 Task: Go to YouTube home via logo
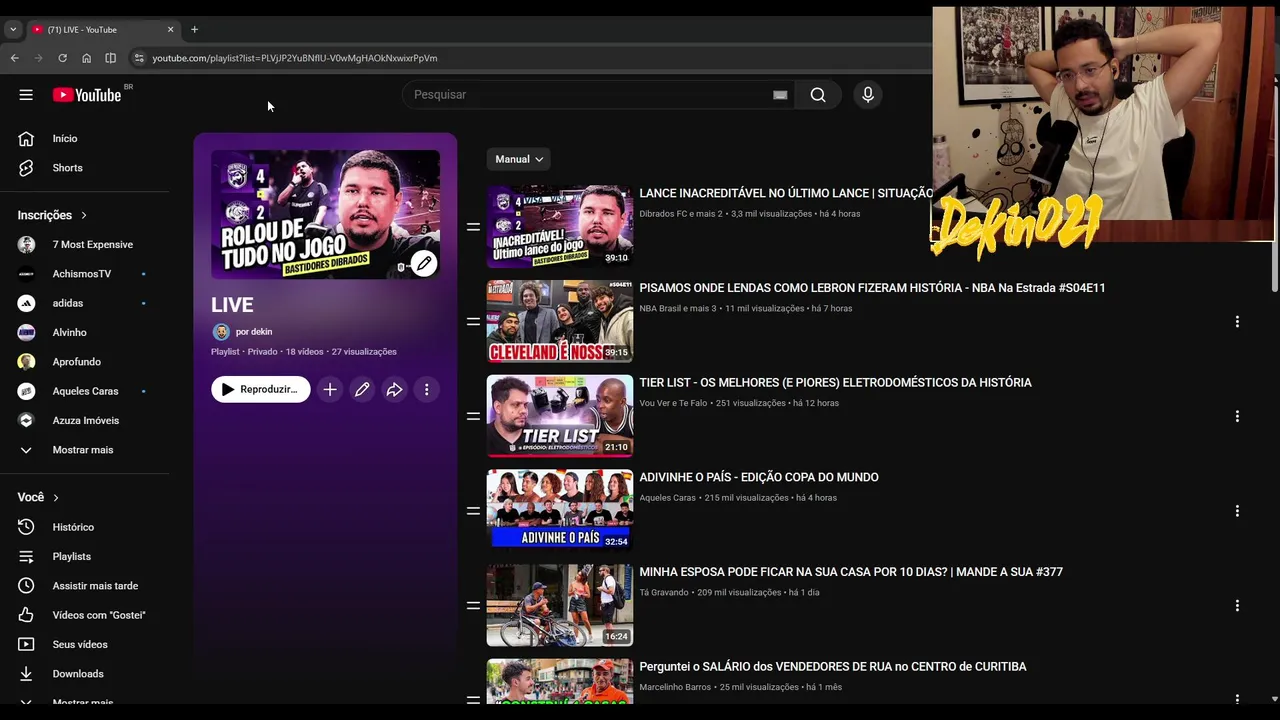87,95
